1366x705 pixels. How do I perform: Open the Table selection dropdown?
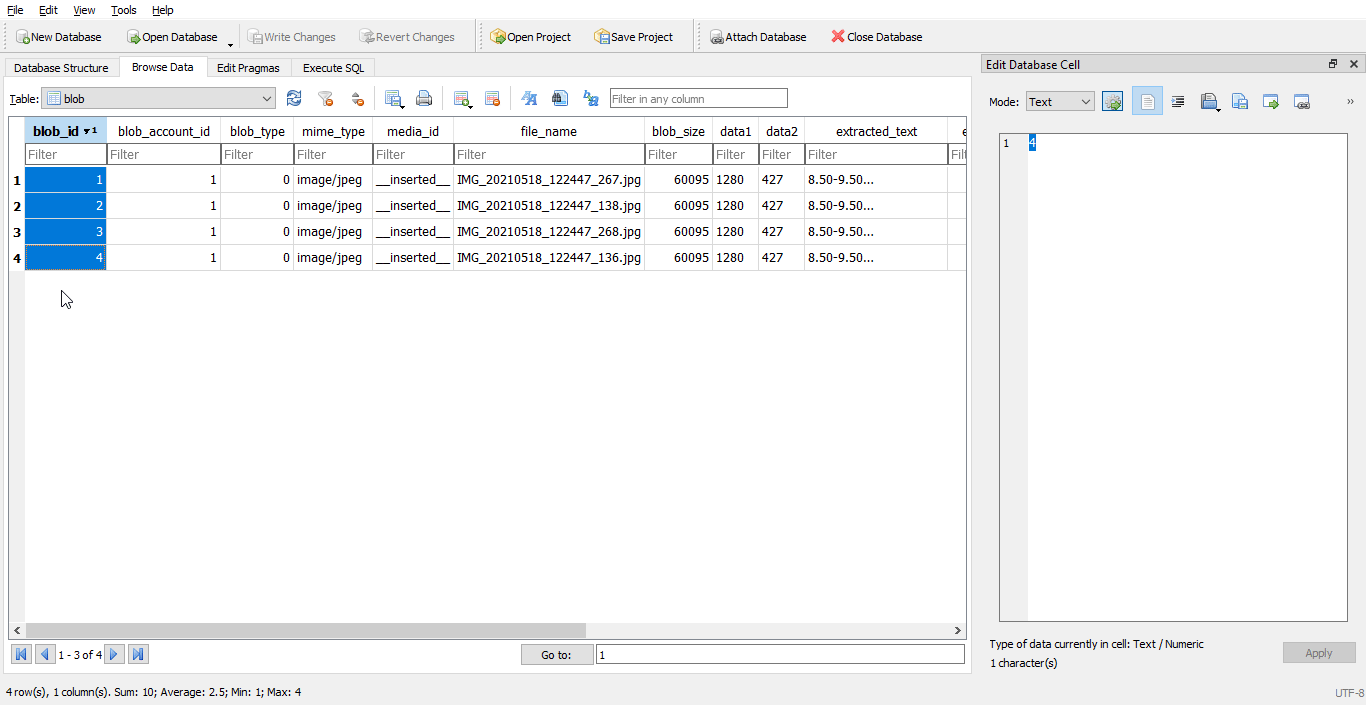[x=158, y=99]
